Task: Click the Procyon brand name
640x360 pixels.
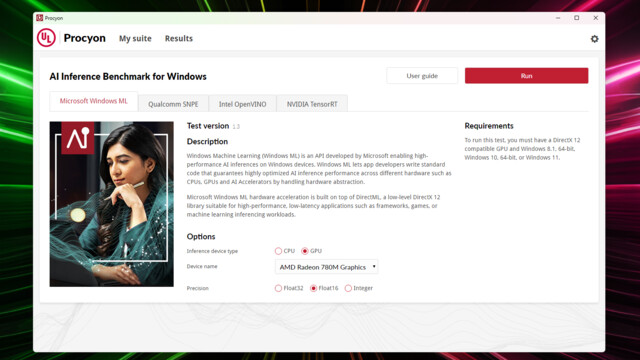Action: pos(84,38)
